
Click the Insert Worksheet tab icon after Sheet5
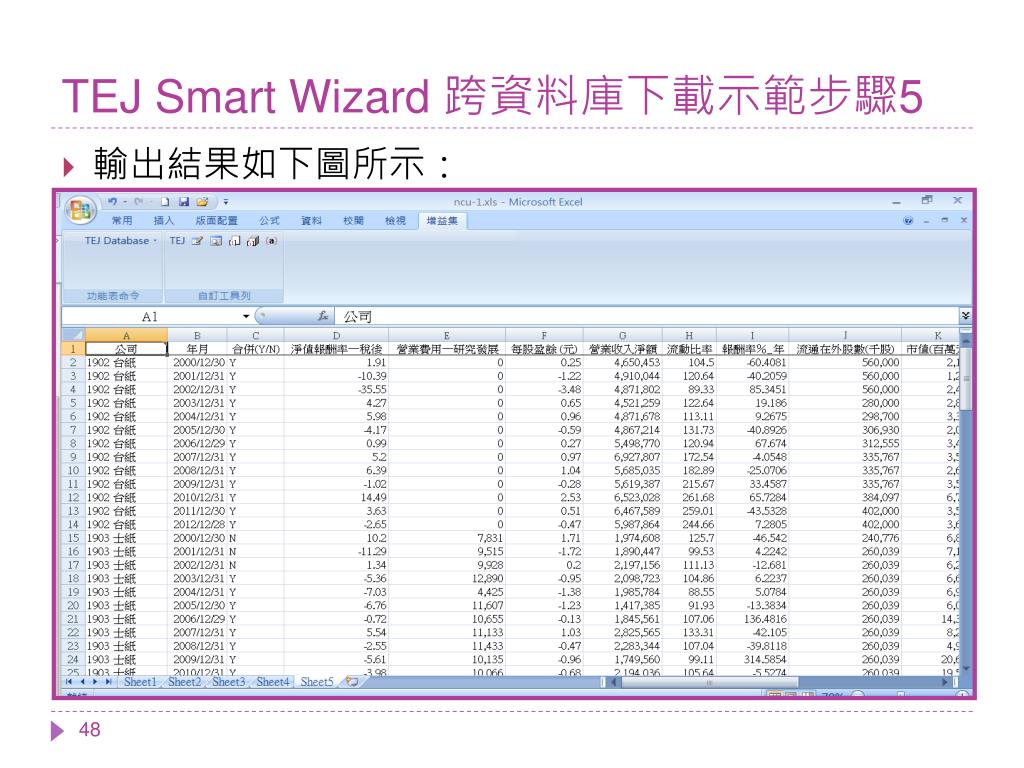[x=353, y=682]
